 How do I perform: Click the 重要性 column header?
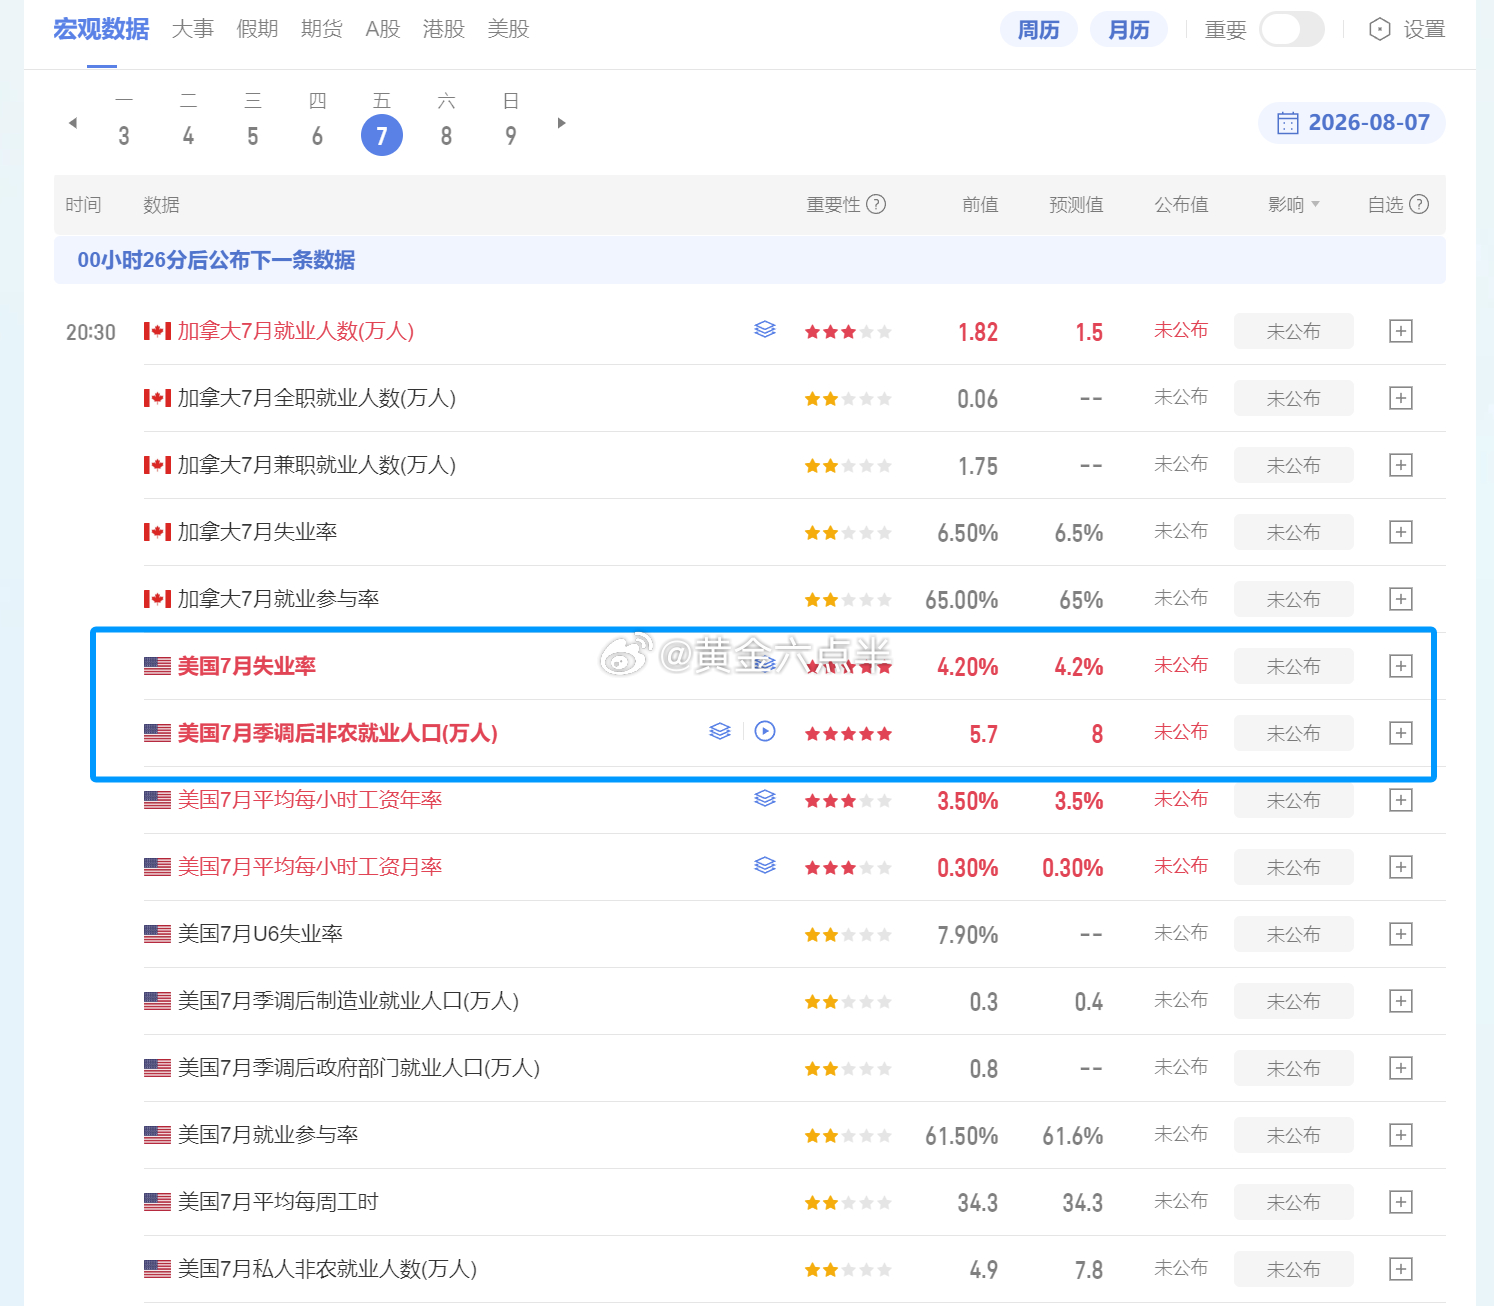[833, 204]
